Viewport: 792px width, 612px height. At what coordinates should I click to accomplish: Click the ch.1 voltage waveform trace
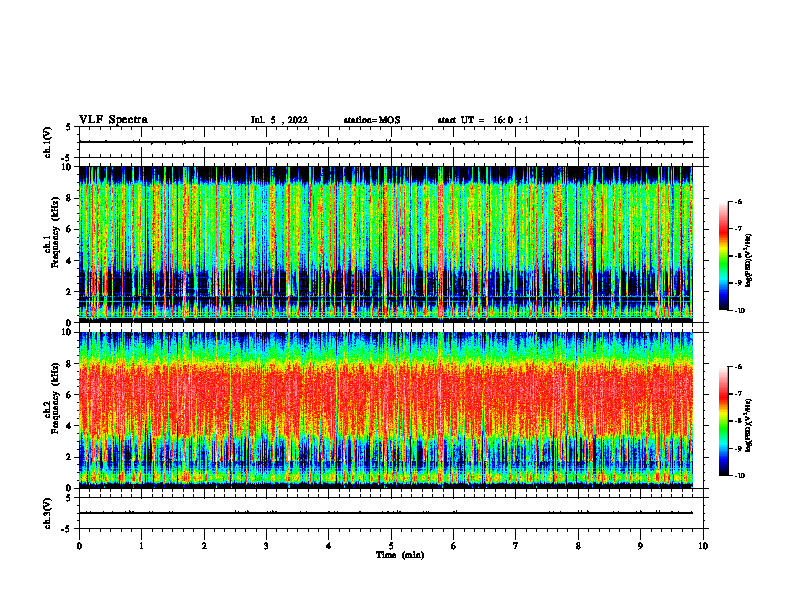click(x=386, y=142)
